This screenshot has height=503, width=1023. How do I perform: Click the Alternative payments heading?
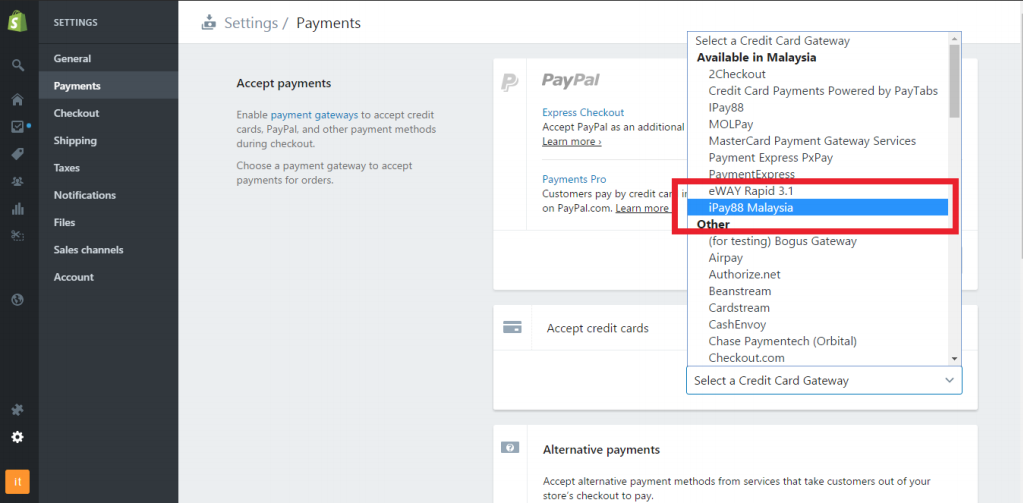pos(601,450)
